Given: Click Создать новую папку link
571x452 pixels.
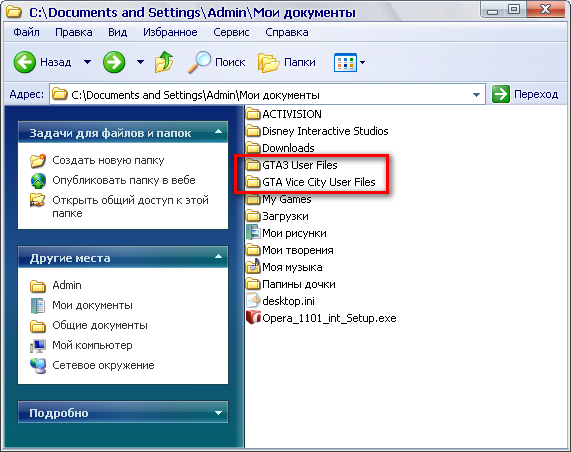Looking at the screenshot, I should [x=108, y=160].
